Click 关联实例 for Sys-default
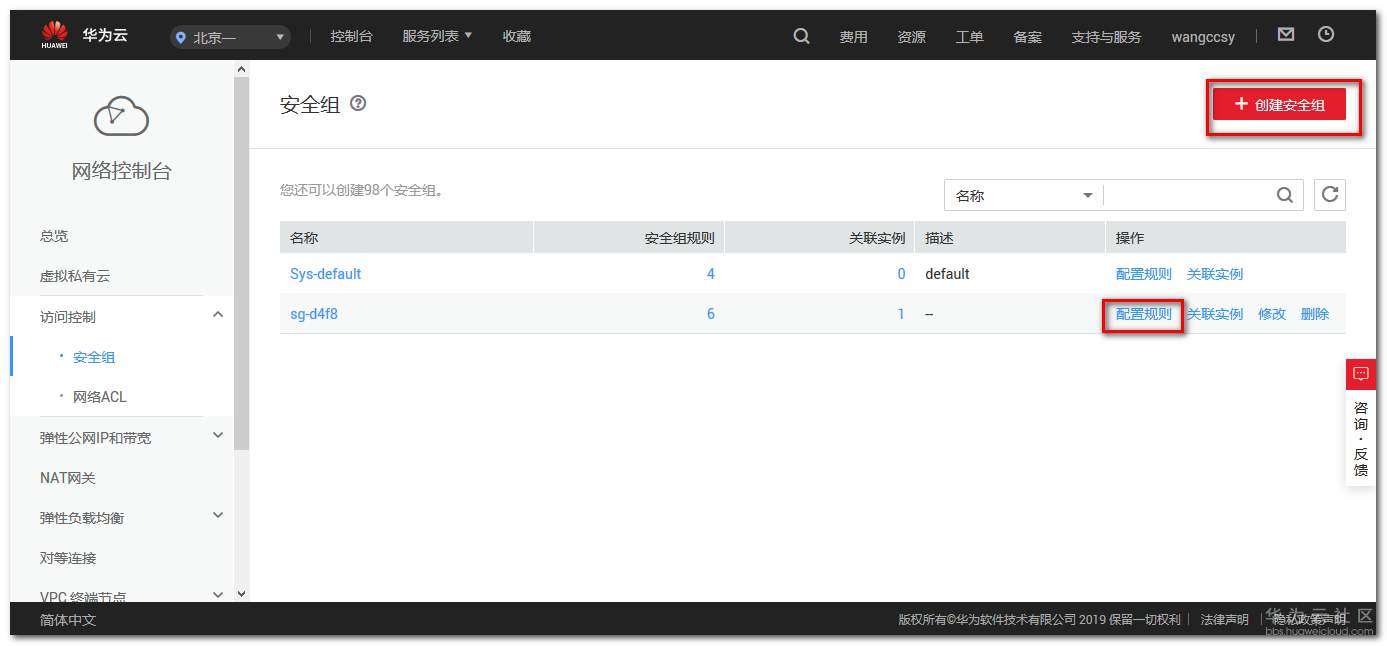This screenshot has height=646, width=1387. coord(1215,274)
